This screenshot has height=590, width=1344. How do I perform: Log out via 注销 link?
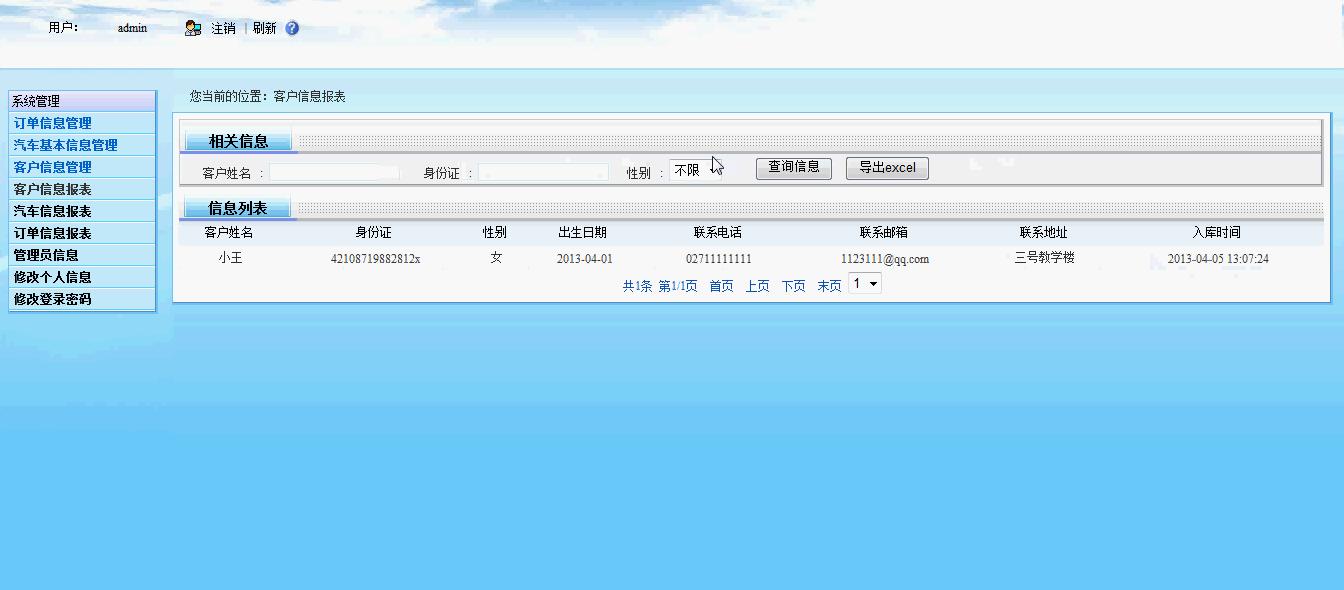click(223, 28)
